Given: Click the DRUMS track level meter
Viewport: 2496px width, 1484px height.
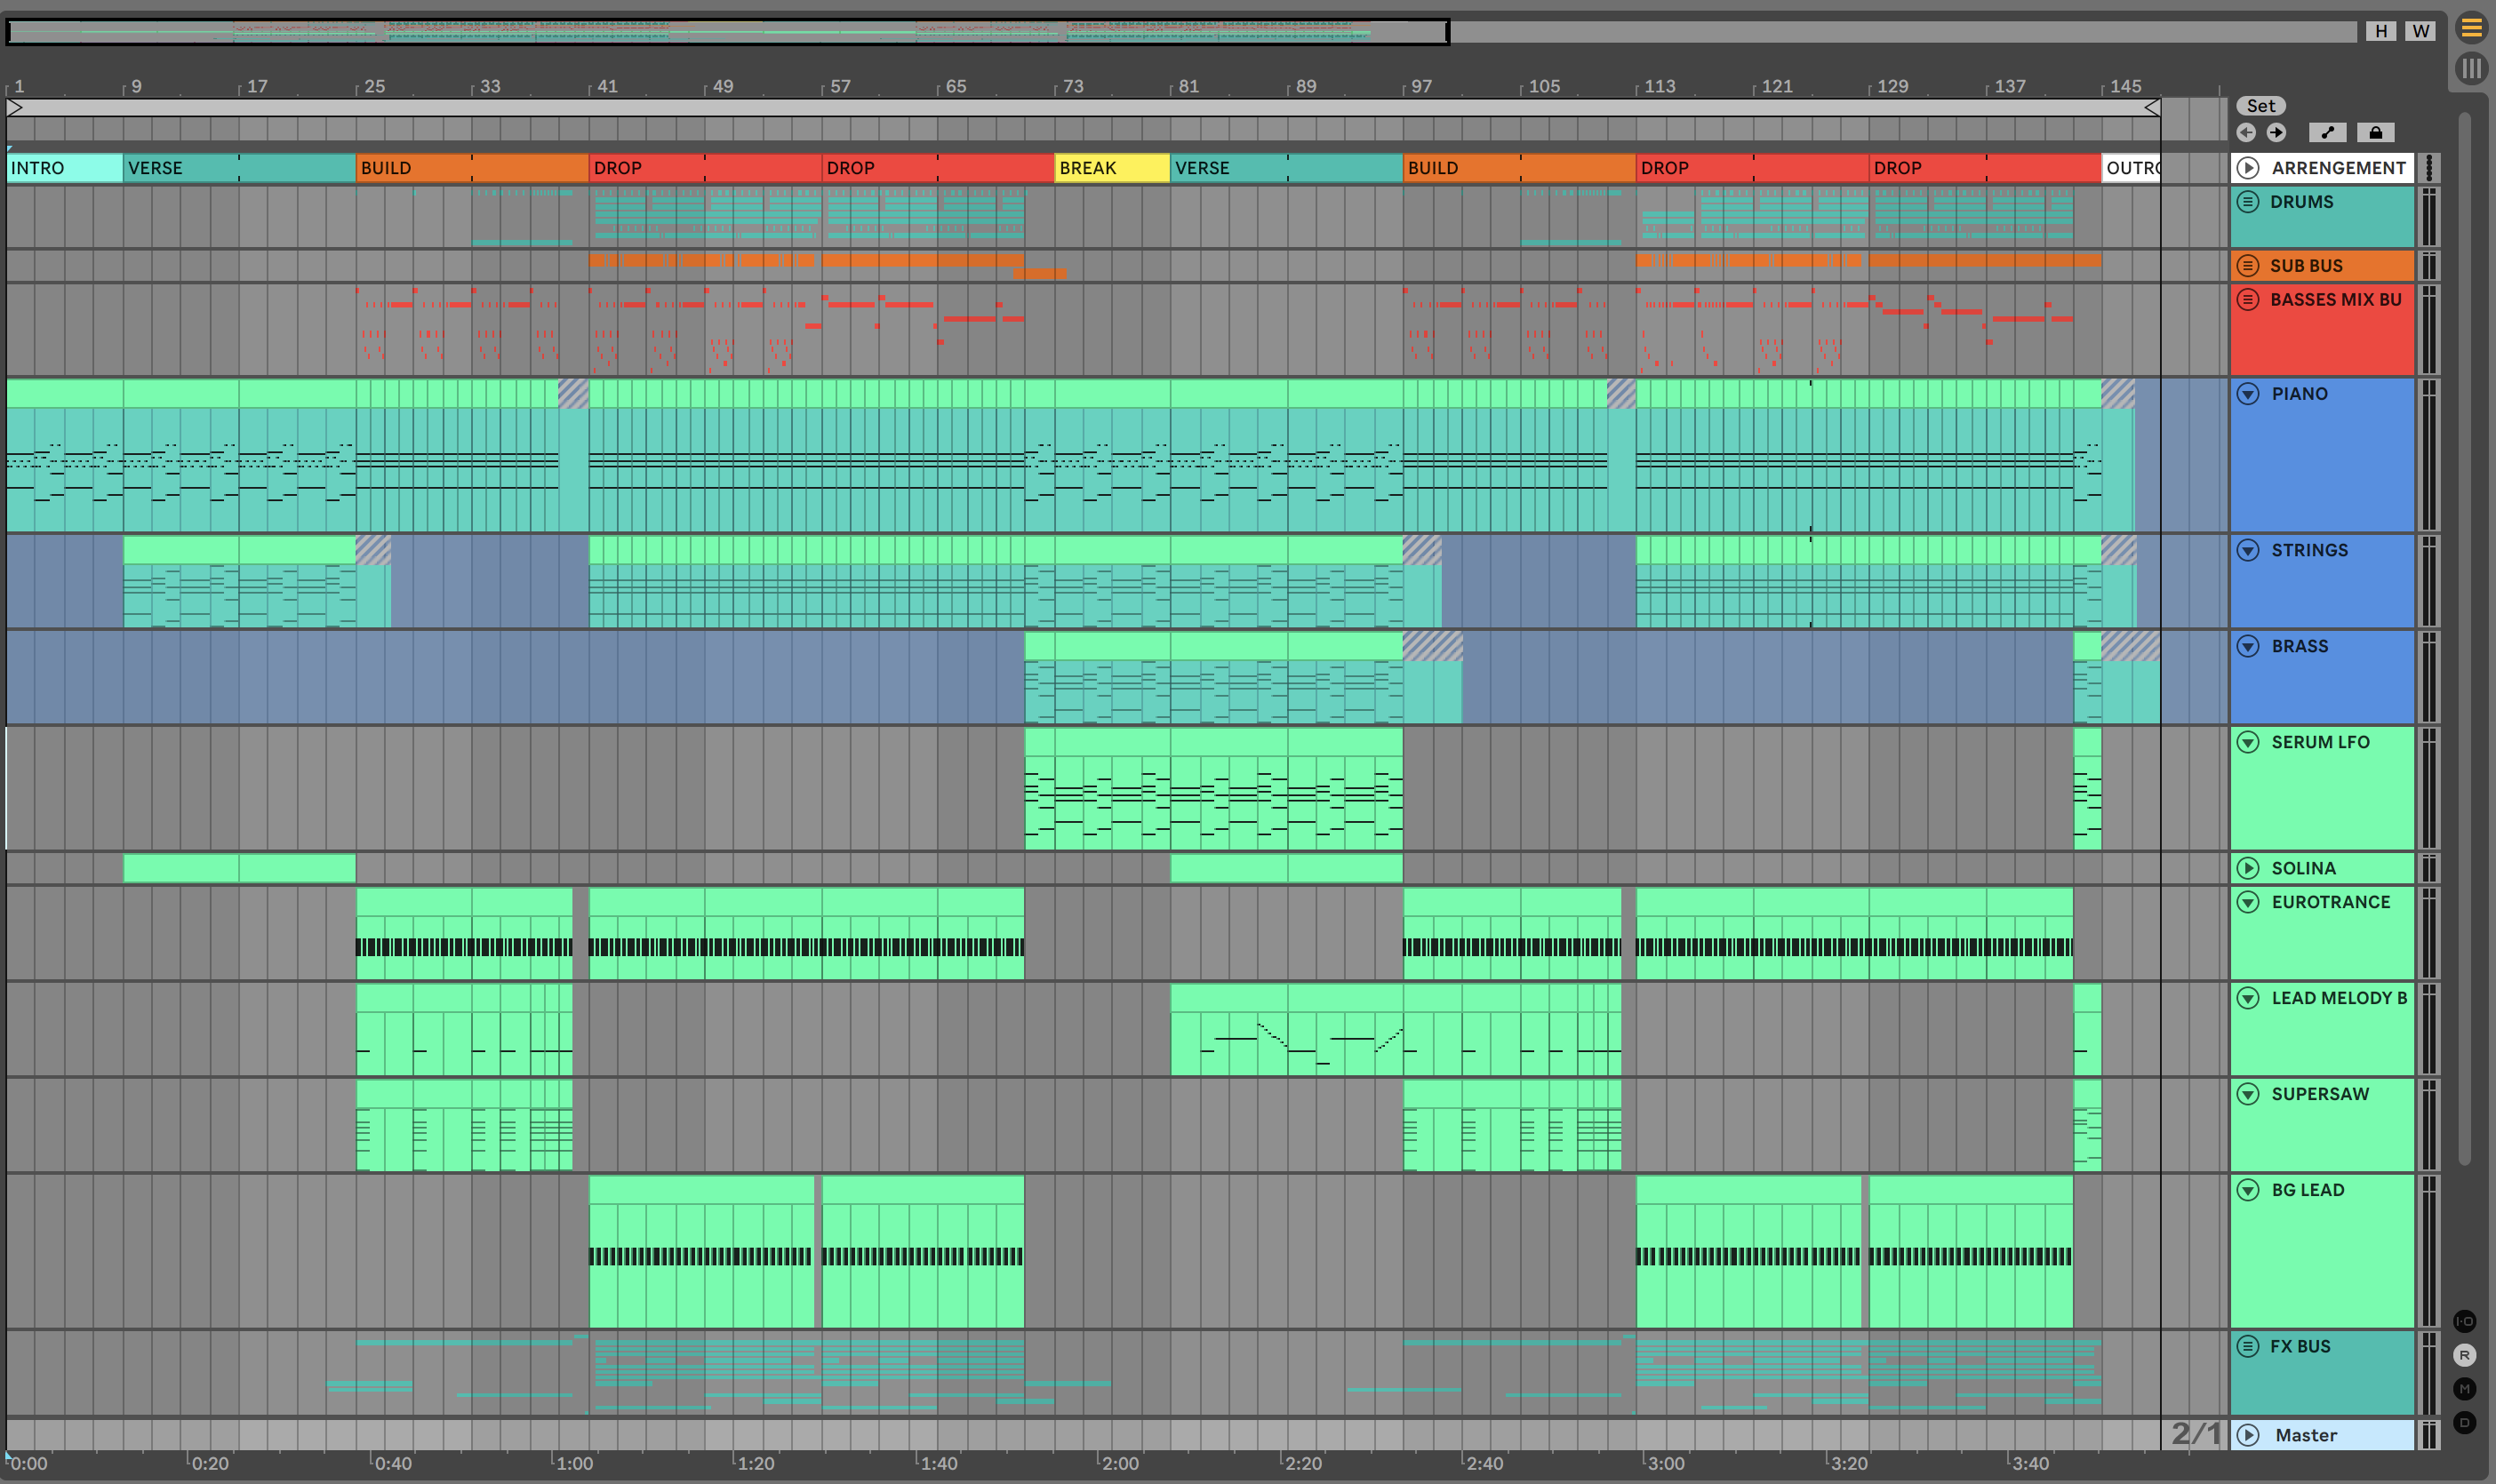Looking at the screenshot, I should point(2429,217).
